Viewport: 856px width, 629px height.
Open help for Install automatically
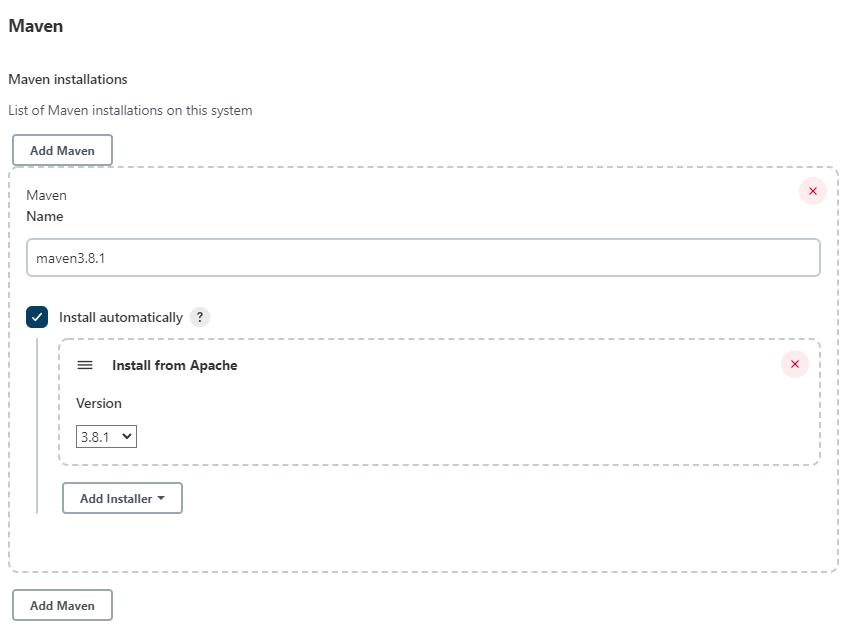click(200, 317)
